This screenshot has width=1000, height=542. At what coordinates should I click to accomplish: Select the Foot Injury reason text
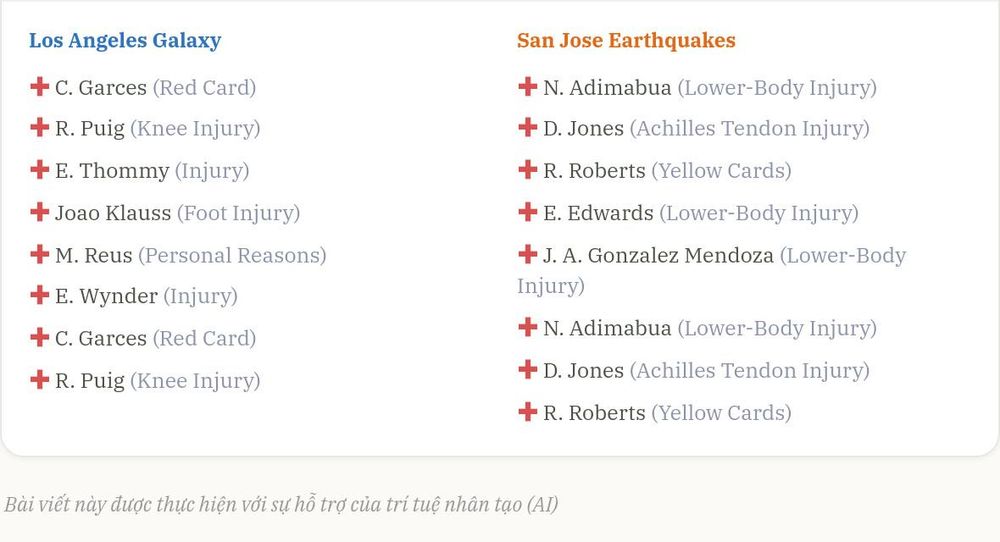(239, 214)
